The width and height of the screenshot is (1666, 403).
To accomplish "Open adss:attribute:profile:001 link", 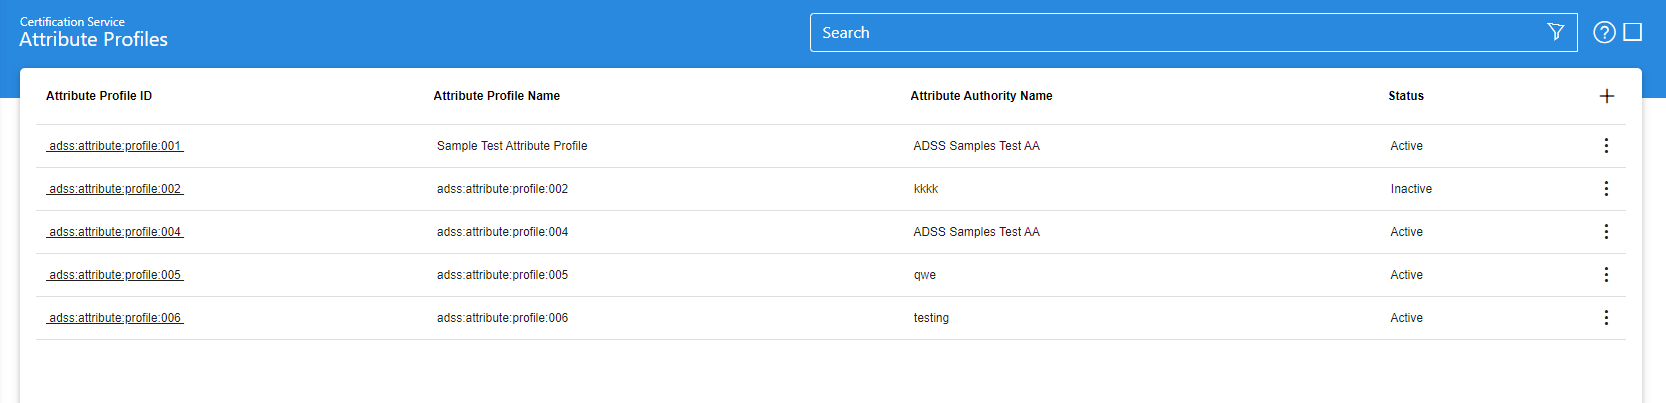I will (115, 146).
